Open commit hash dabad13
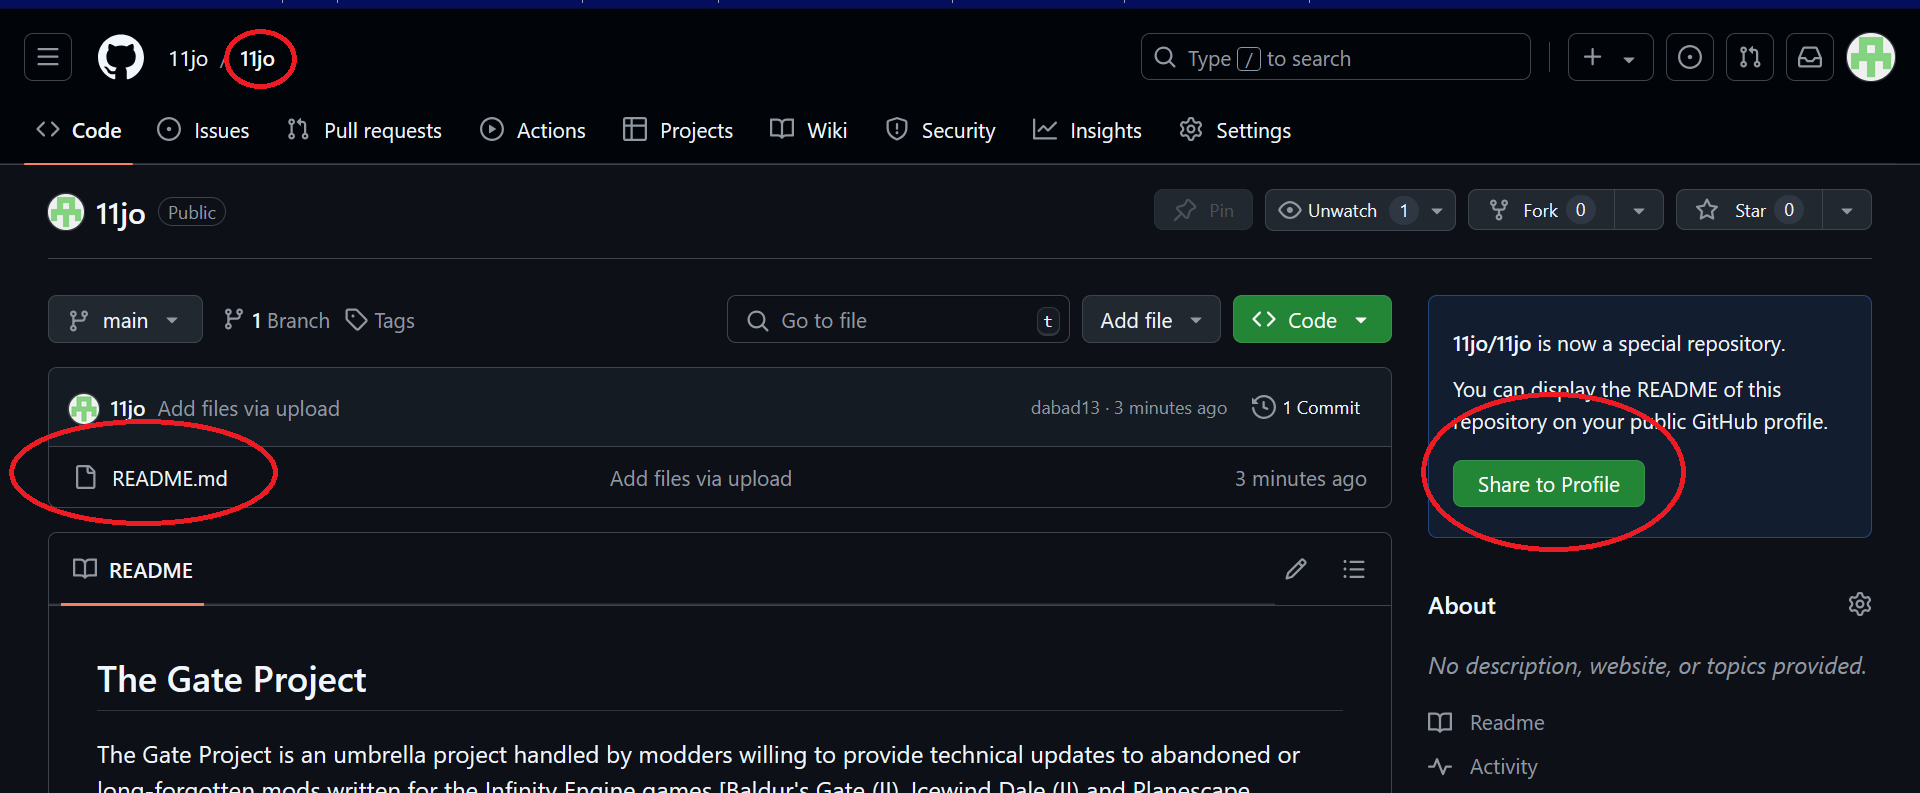The width and height of the screenshot is (1920, 793). click(1065, 408)
